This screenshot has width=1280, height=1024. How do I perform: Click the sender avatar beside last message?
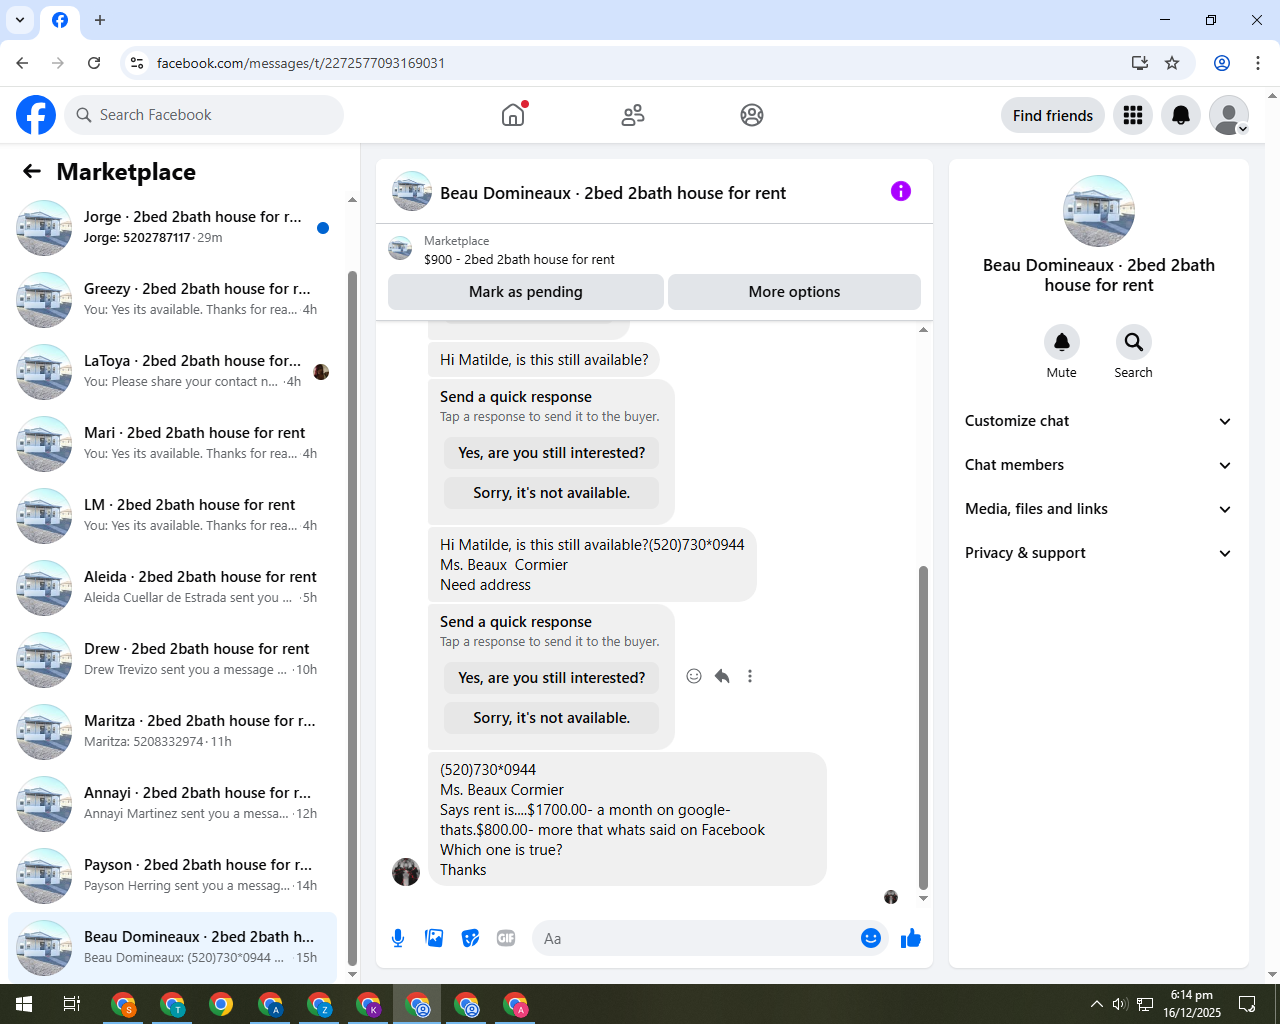[x=406, y=872]
